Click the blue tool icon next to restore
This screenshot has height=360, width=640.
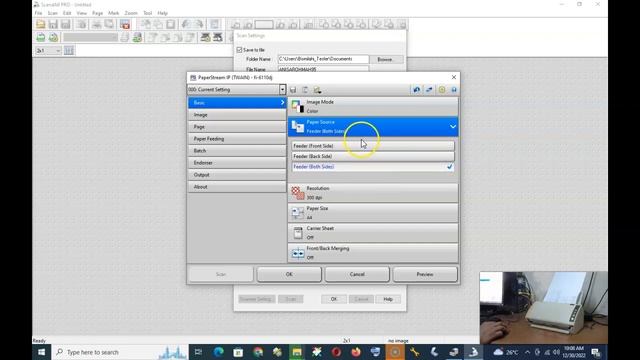tap(429, 90)
